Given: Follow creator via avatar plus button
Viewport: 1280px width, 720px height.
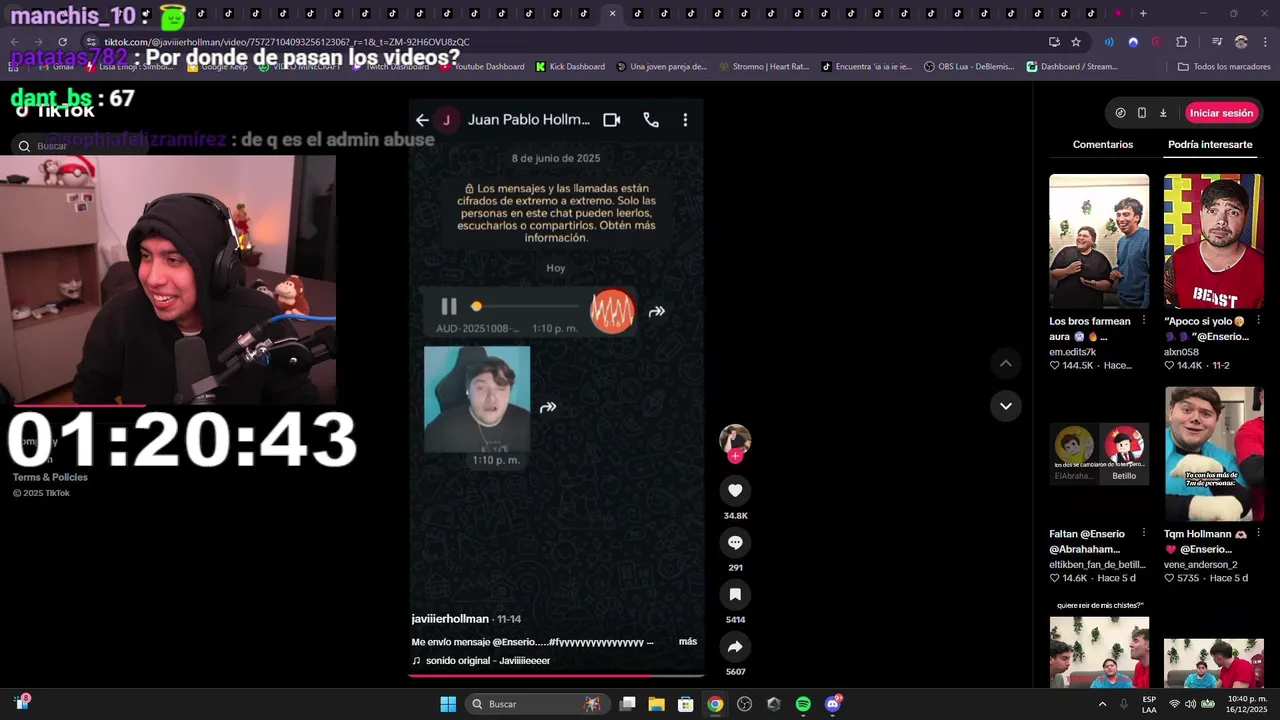Looking at the screenshot, I should click(735, 456).
